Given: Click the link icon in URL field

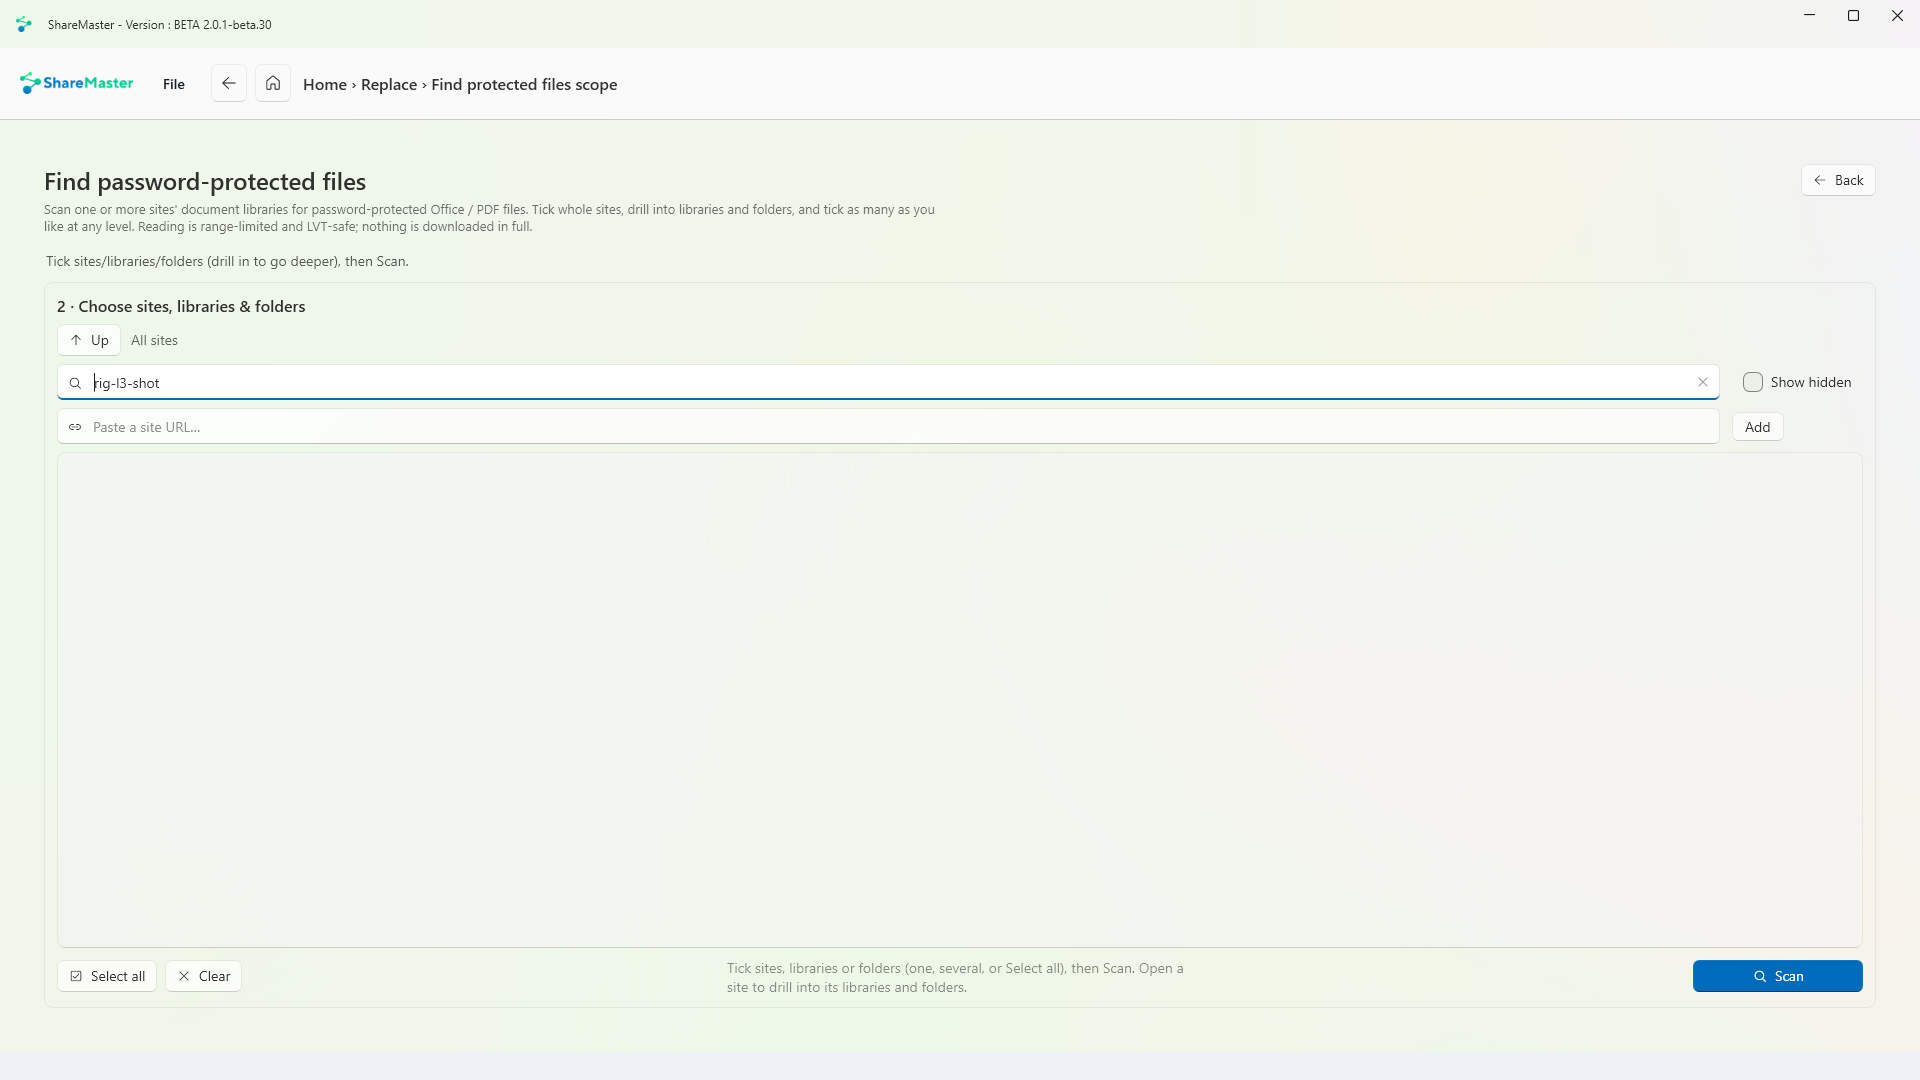Looking at the screenshot, I should pyautogui.click(x=75, y=427).
